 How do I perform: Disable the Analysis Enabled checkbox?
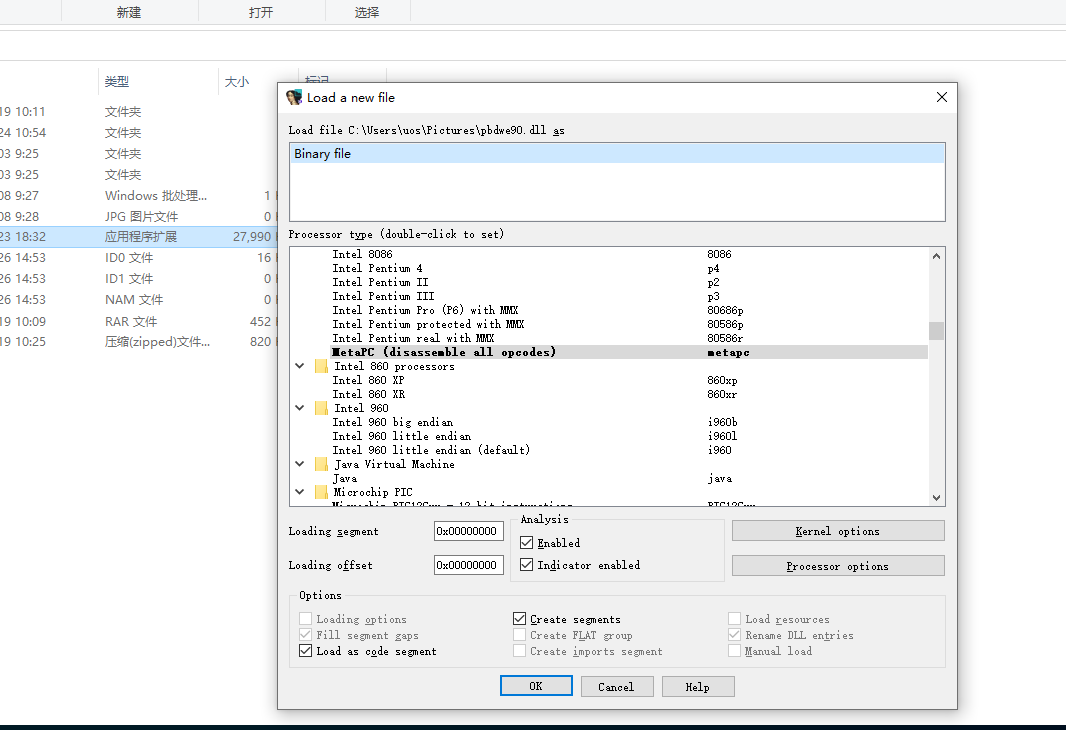click(526, 542)
